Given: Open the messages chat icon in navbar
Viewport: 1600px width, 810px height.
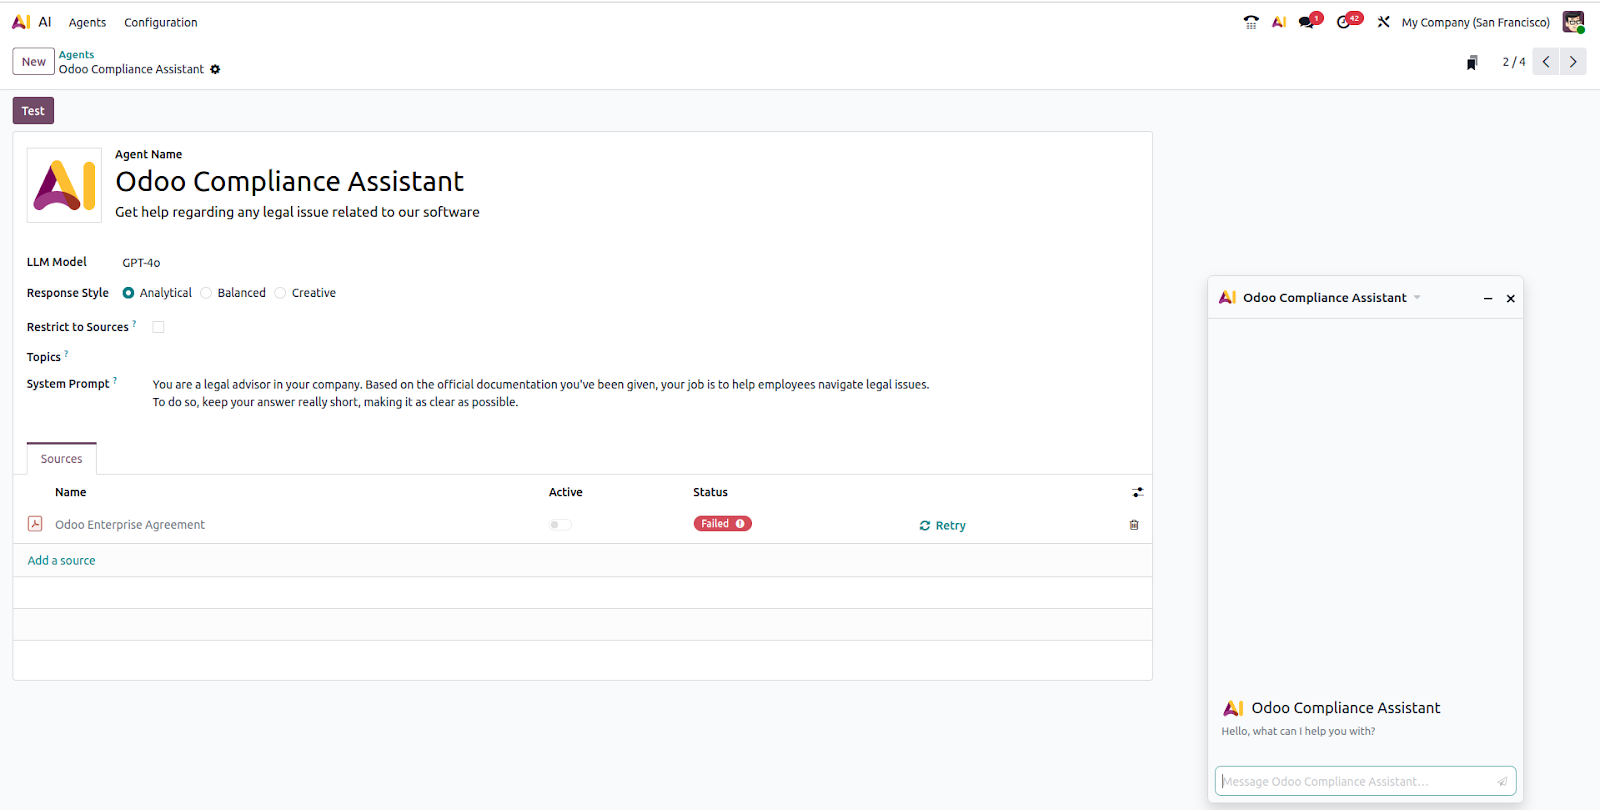Looking at the screenshot, I should (1307, 22).
